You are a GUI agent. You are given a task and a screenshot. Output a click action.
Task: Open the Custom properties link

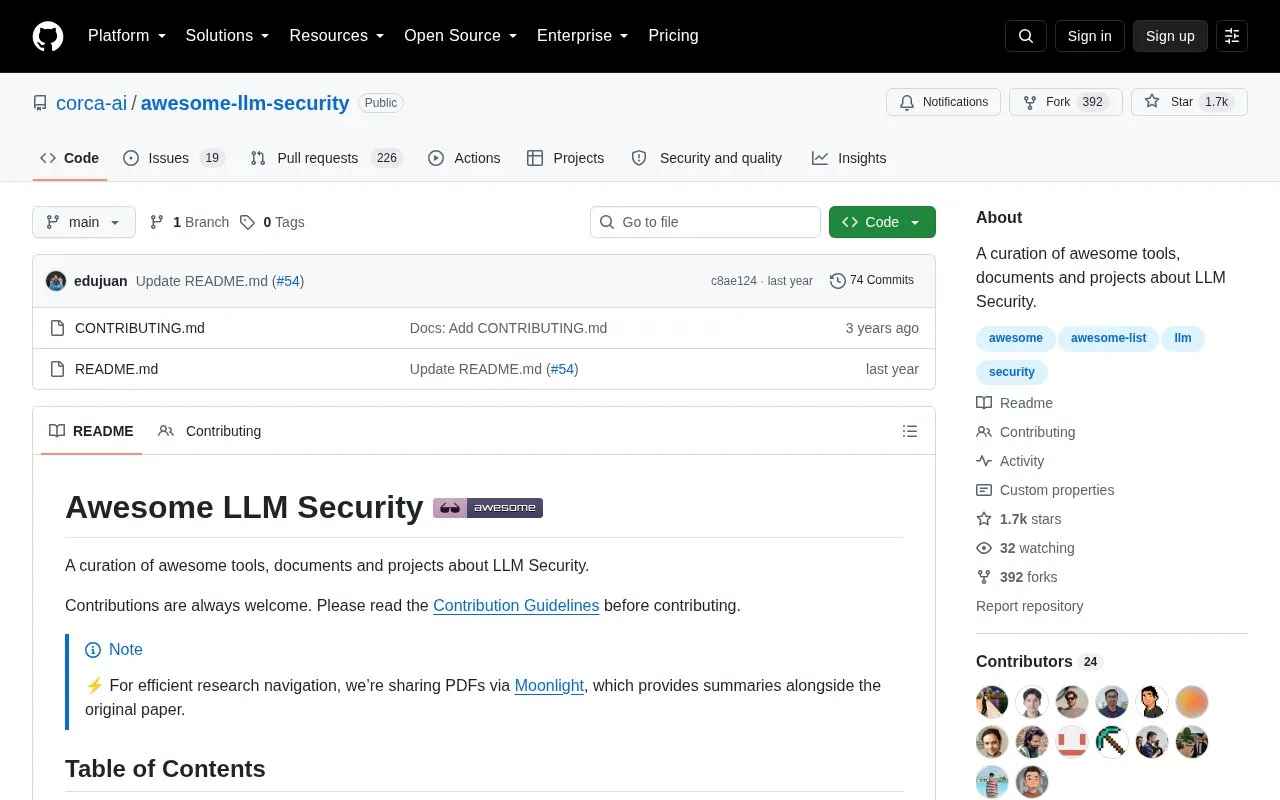tap(1045, 490)
